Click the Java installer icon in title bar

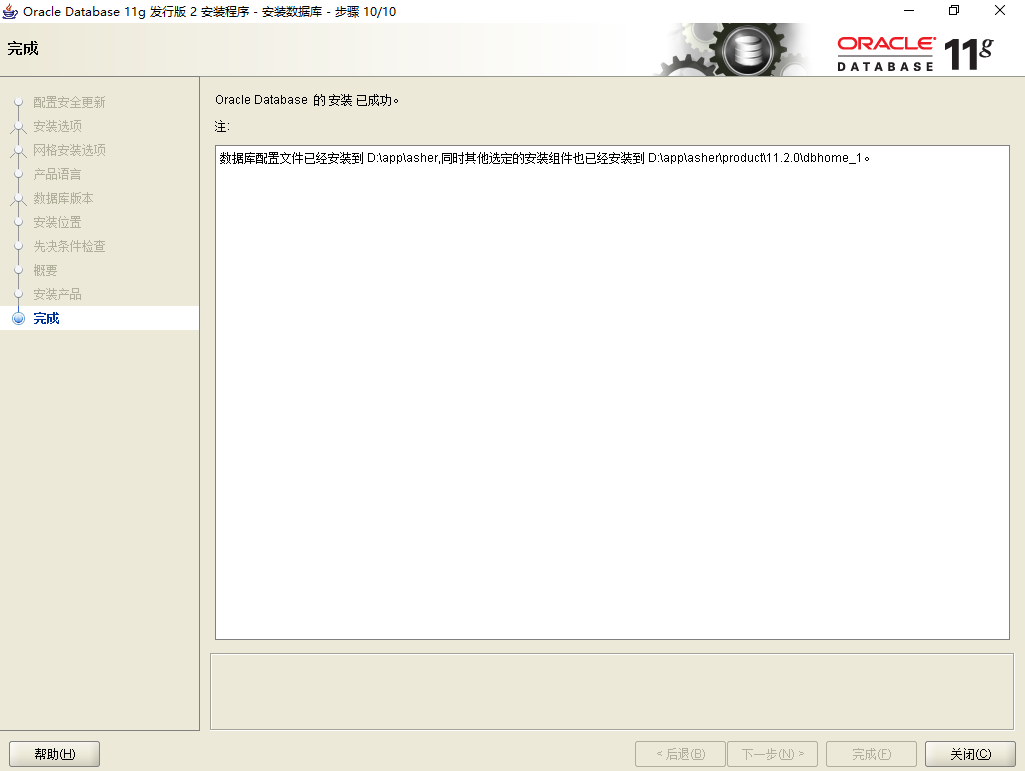click(10, 11)
